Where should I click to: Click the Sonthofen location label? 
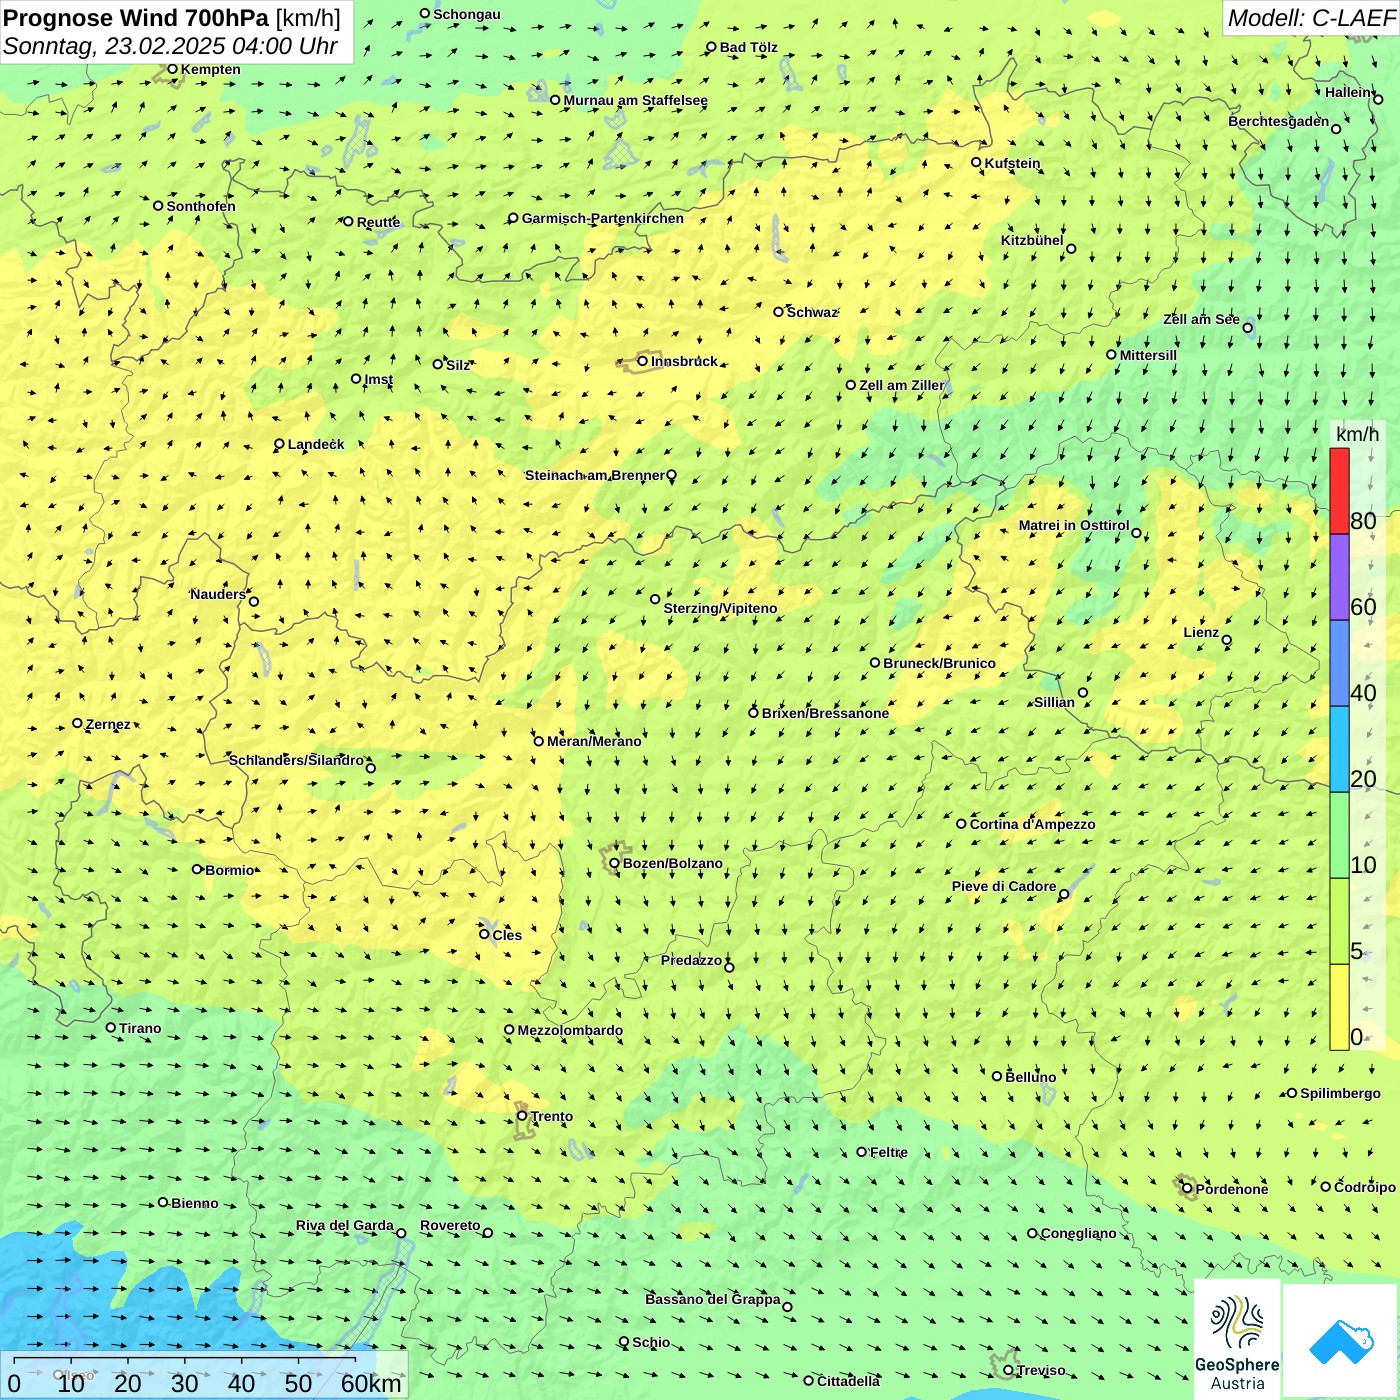point(201,206)
